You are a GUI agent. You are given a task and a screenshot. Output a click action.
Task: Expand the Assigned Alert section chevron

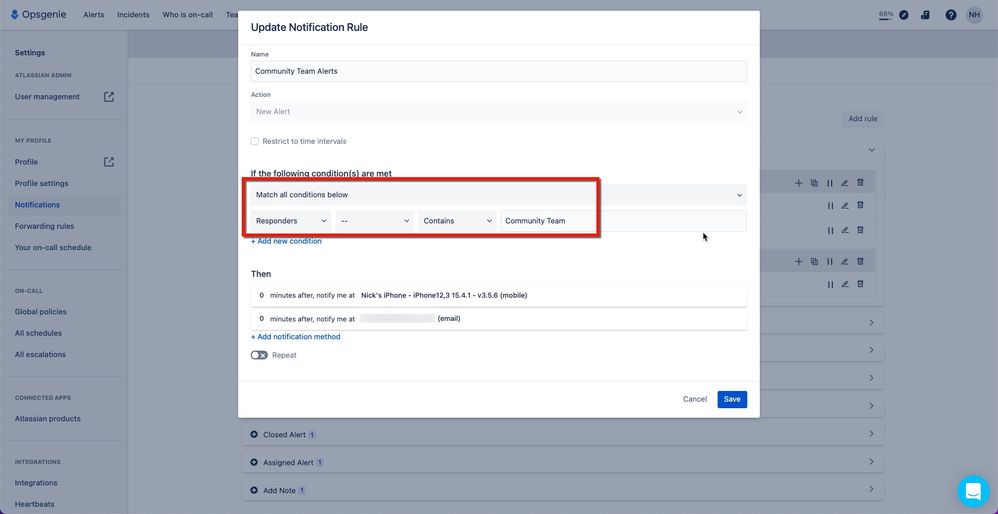coord(871,462)
